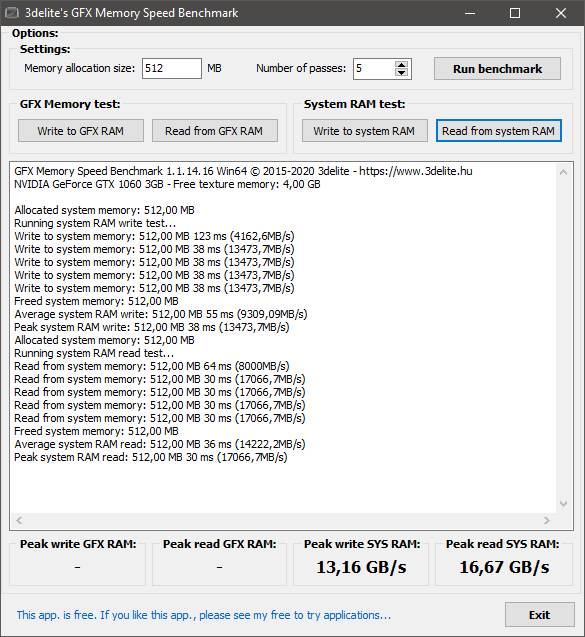Start the Write to GFX RAM test
Screen dimensions: 585x637
pos(81,131)
